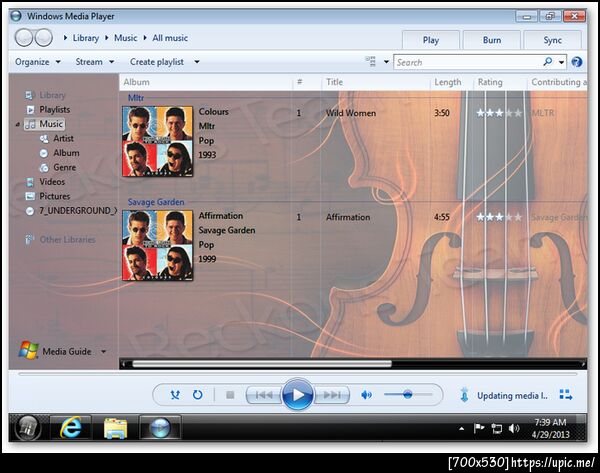This screenshot has height=473, width=600.
Task: Adjust the volume slider
Action: coord(408,394)
